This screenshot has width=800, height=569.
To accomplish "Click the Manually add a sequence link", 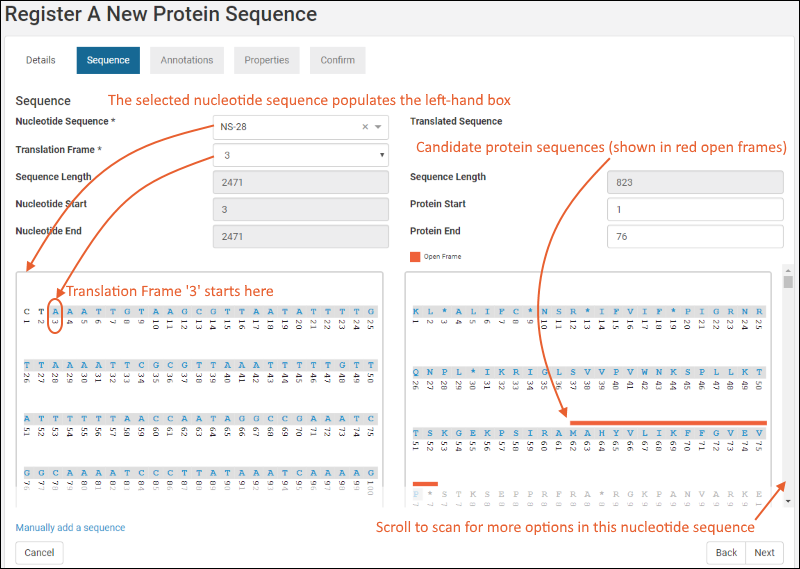I will pos(70,527).
